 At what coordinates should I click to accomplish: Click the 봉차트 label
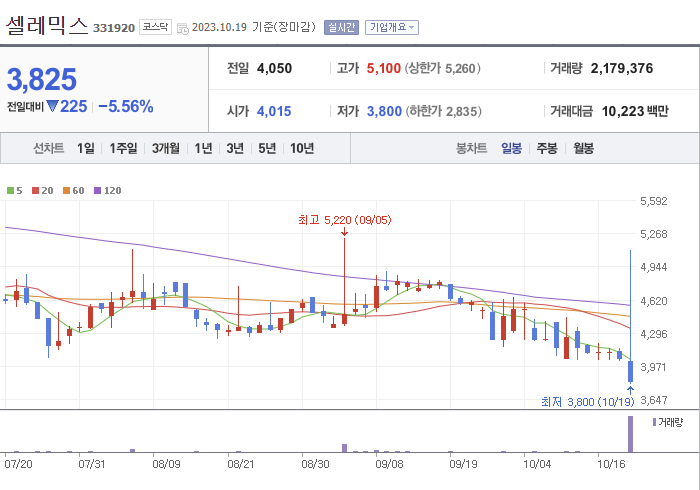point(471,148)
